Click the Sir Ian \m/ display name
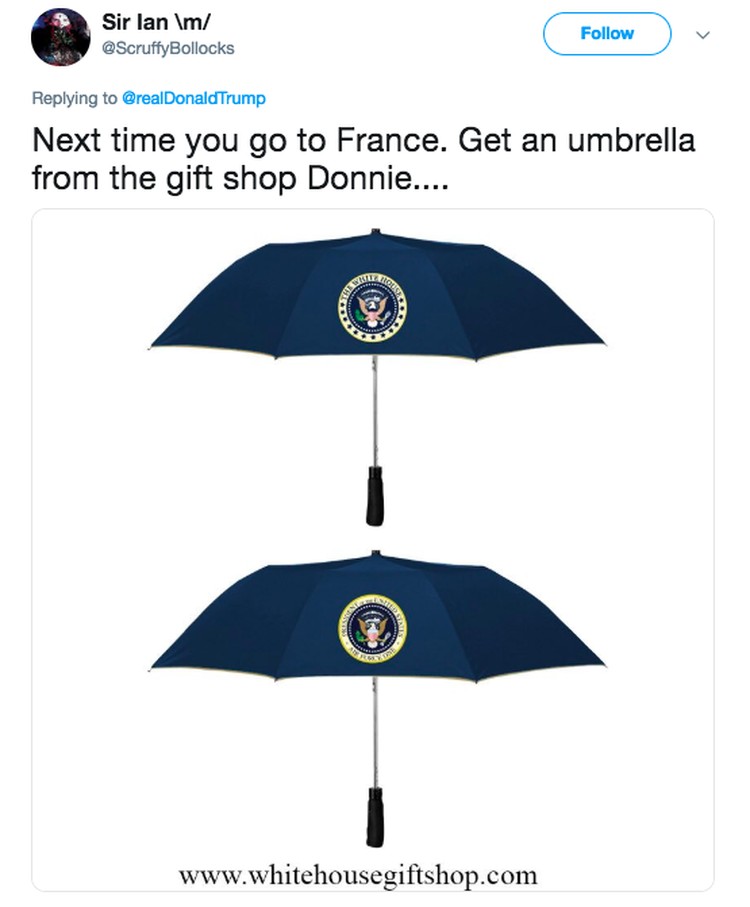The height and width of the screenshot is (907, 750). (x=156, y=22)
